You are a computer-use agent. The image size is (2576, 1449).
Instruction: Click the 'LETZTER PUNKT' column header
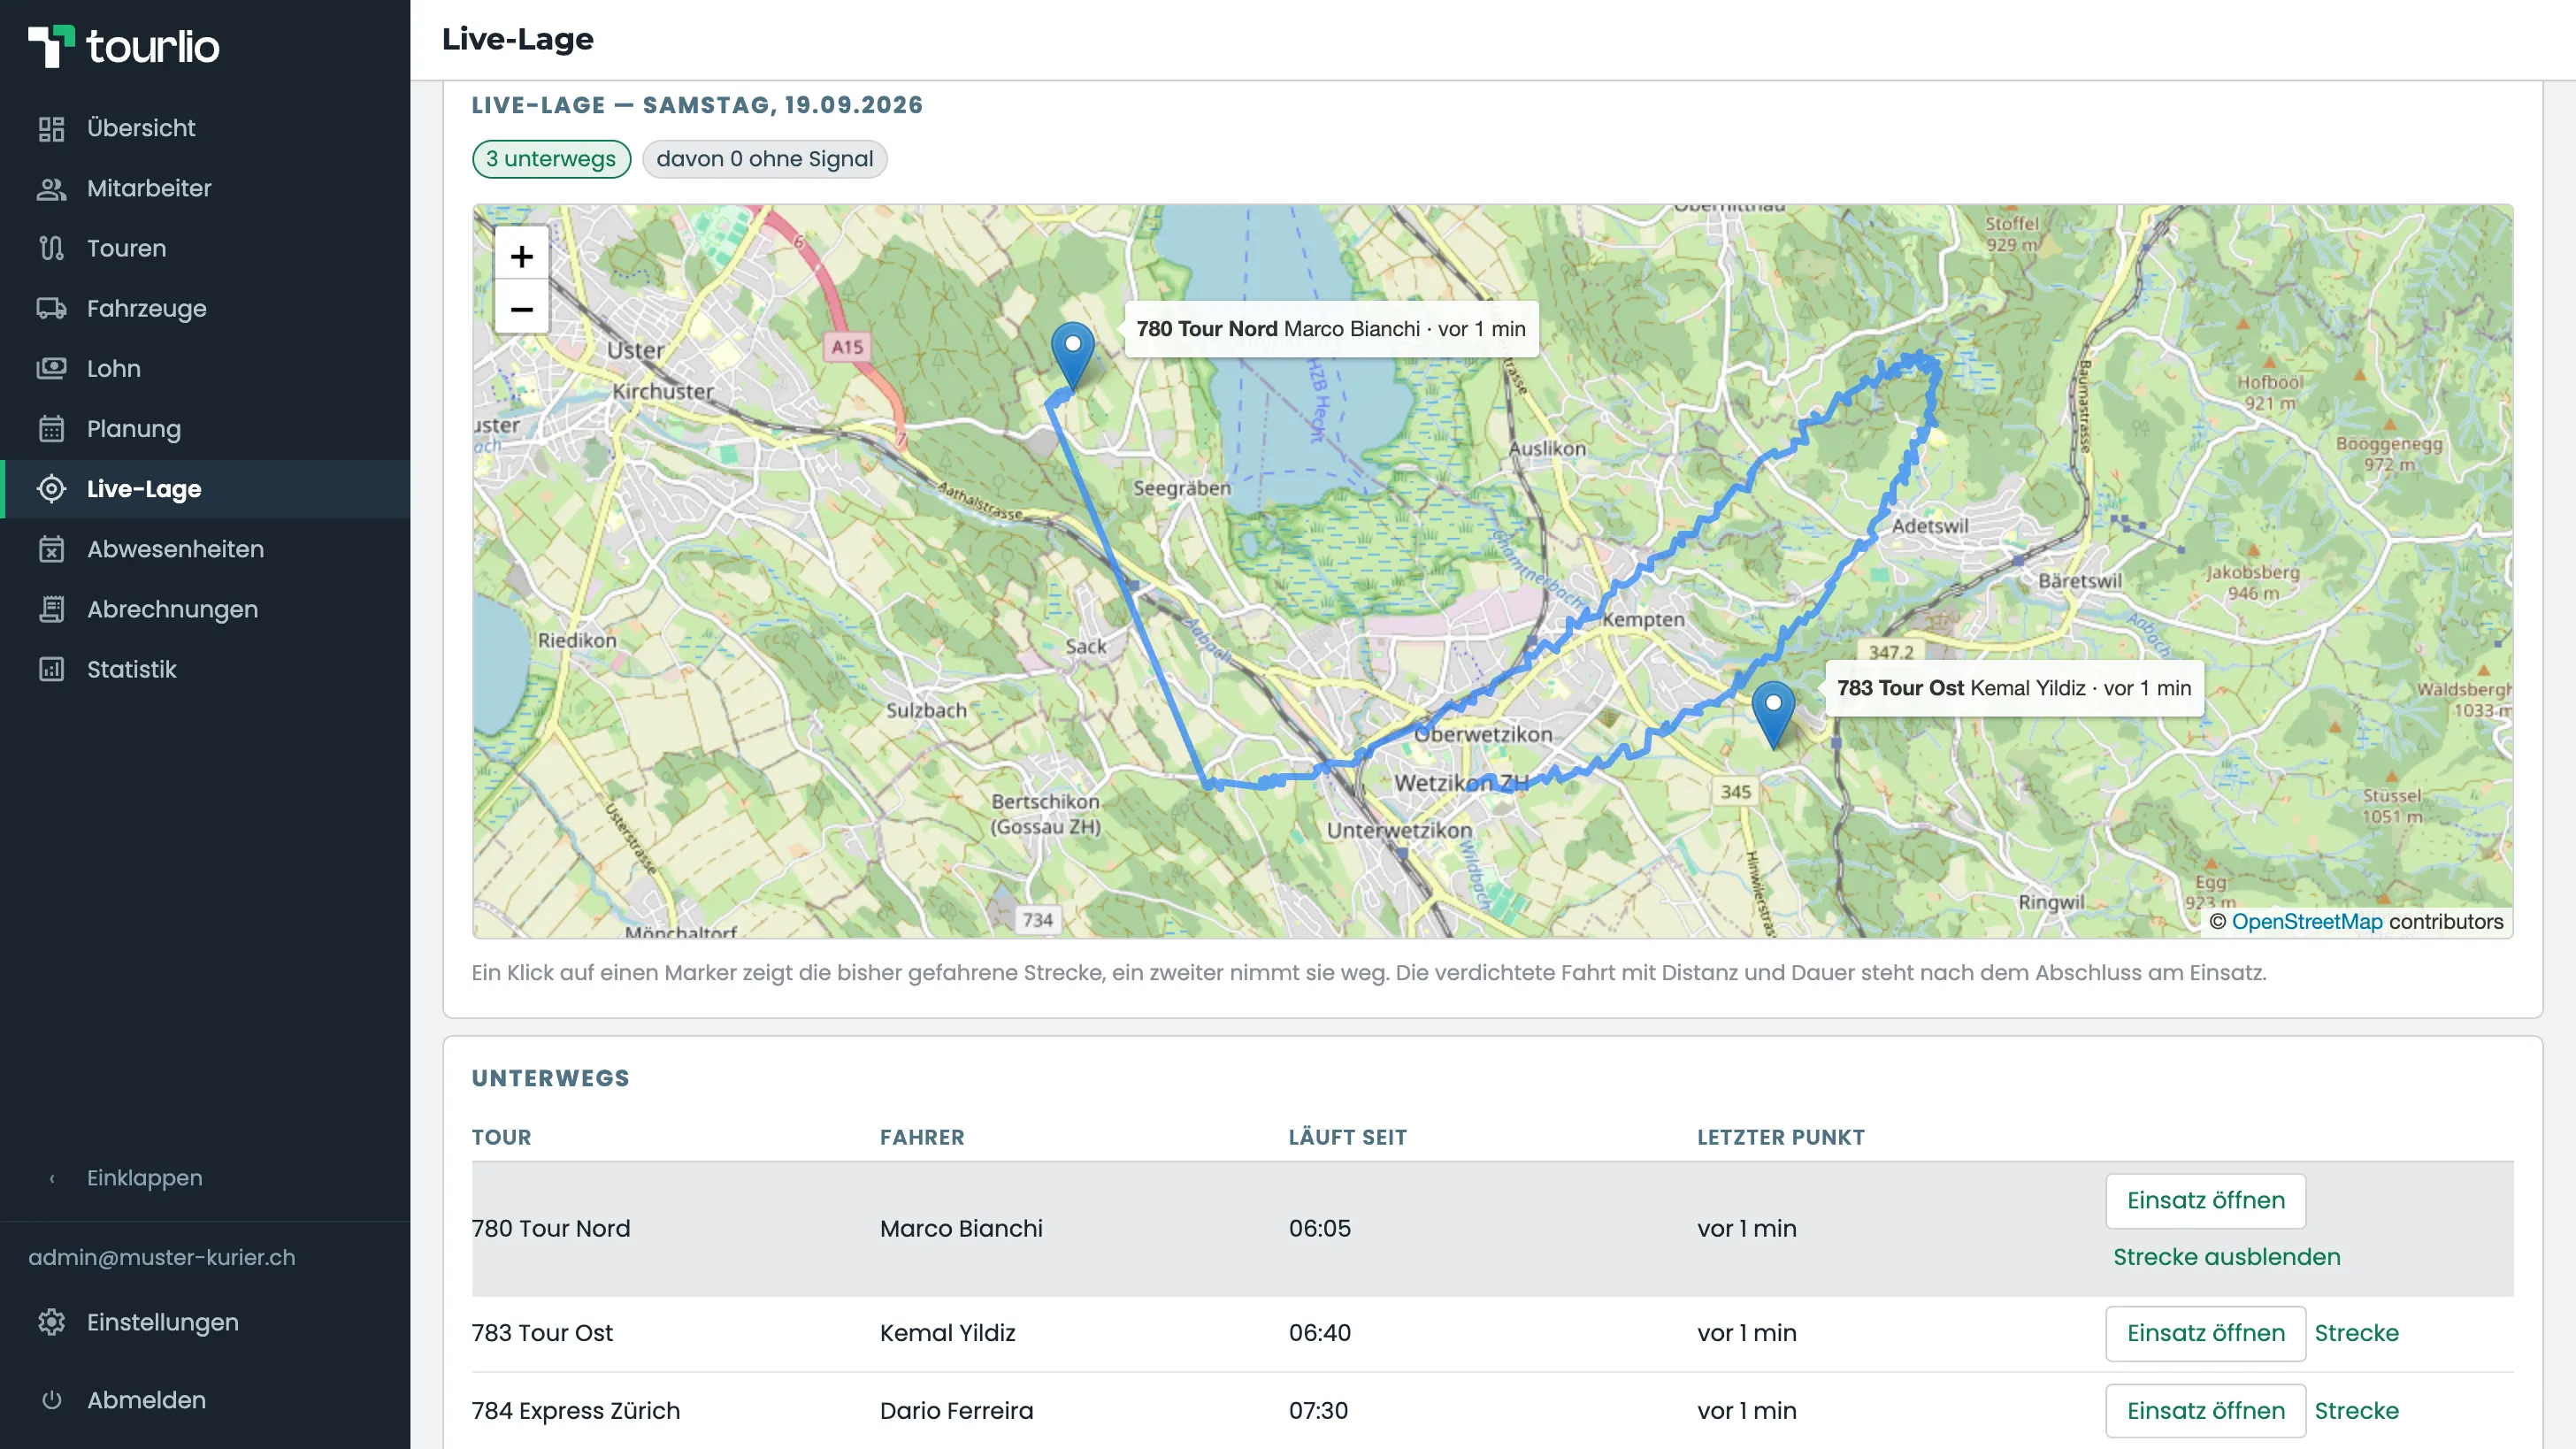click(1780, 1137)
